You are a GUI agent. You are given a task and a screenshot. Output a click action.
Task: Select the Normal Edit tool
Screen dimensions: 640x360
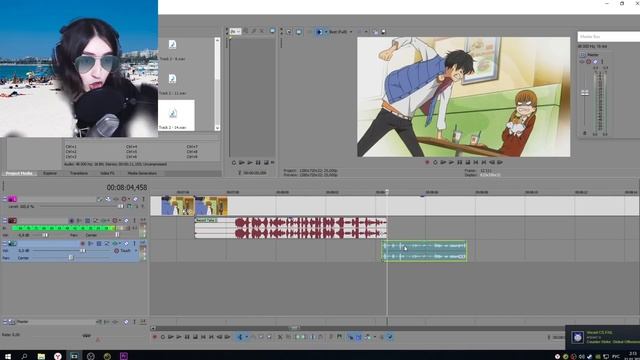point(240,337)
